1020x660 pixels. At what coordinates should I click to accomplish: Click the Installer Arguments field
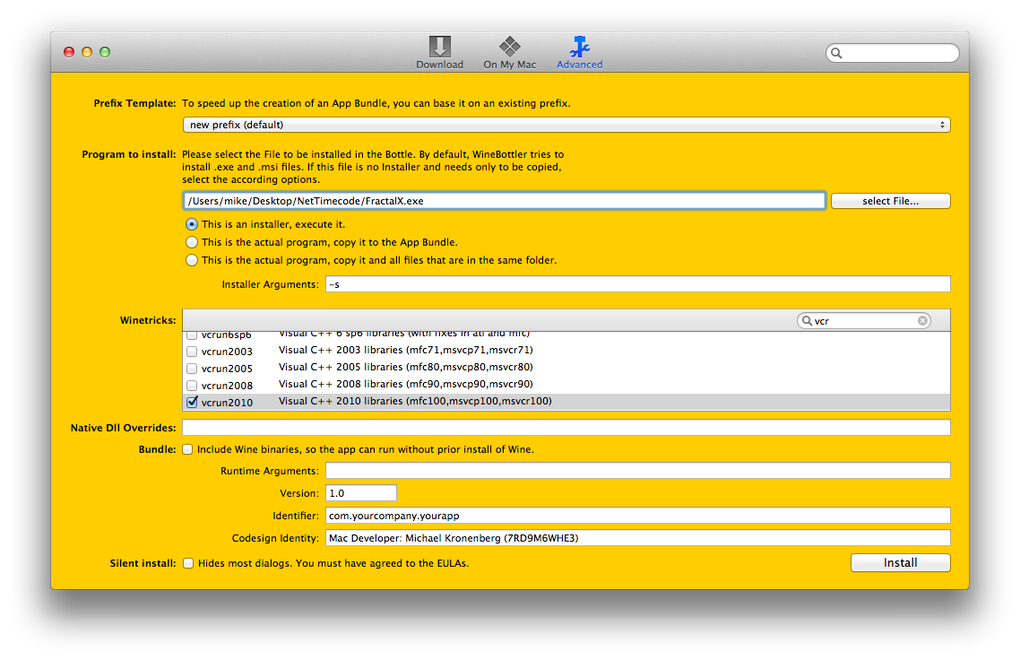(638, 284)
